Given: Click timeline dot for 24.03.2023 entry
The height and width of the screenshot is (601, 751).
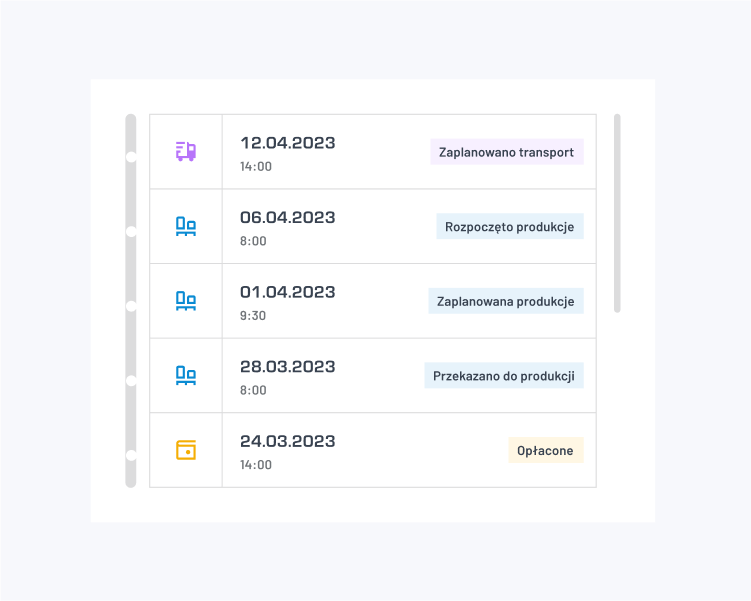Looking at the screenshot, I should 131,455.
